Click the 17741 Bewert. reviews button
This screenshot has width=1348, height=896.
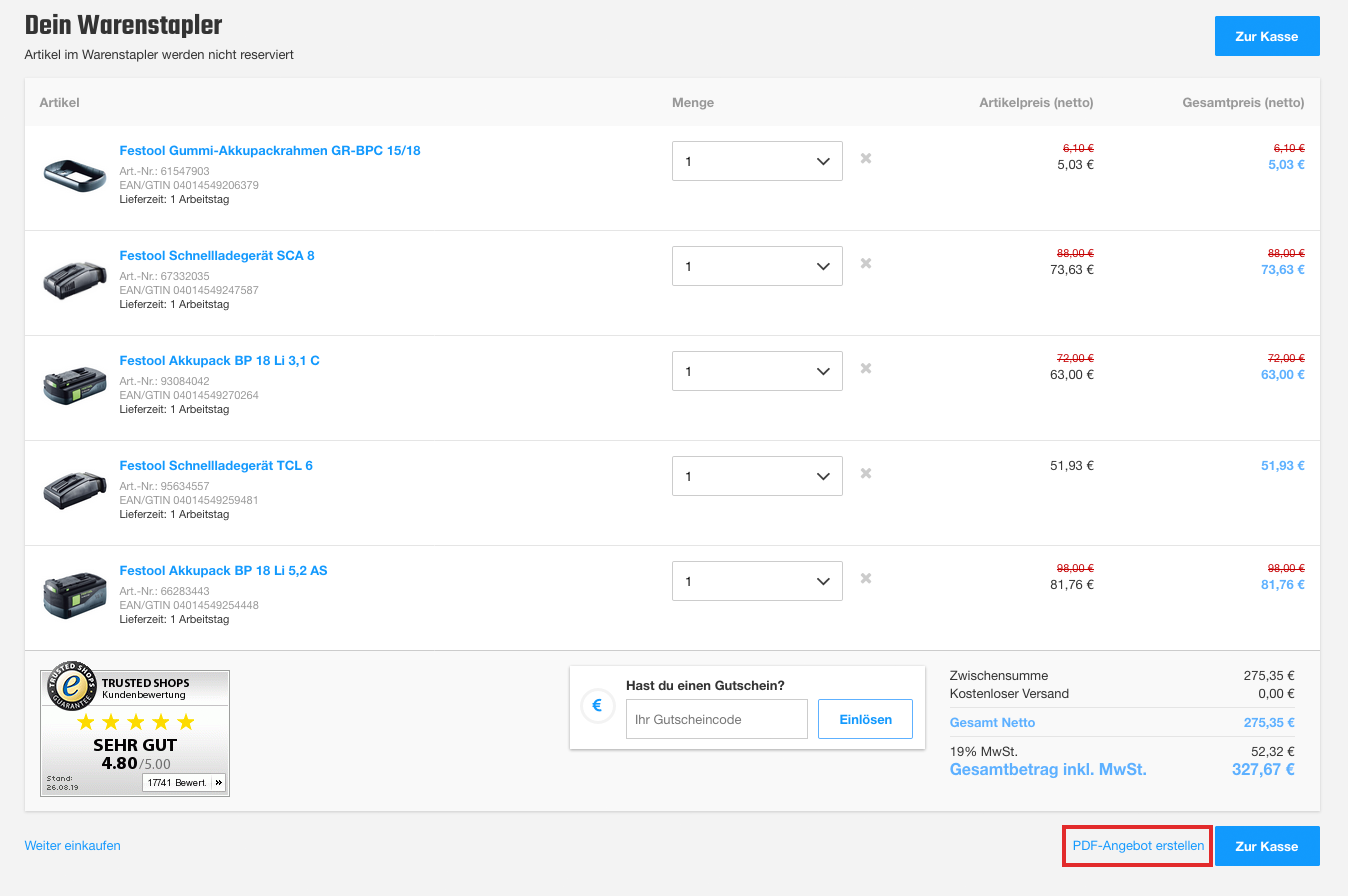[183, 782]
